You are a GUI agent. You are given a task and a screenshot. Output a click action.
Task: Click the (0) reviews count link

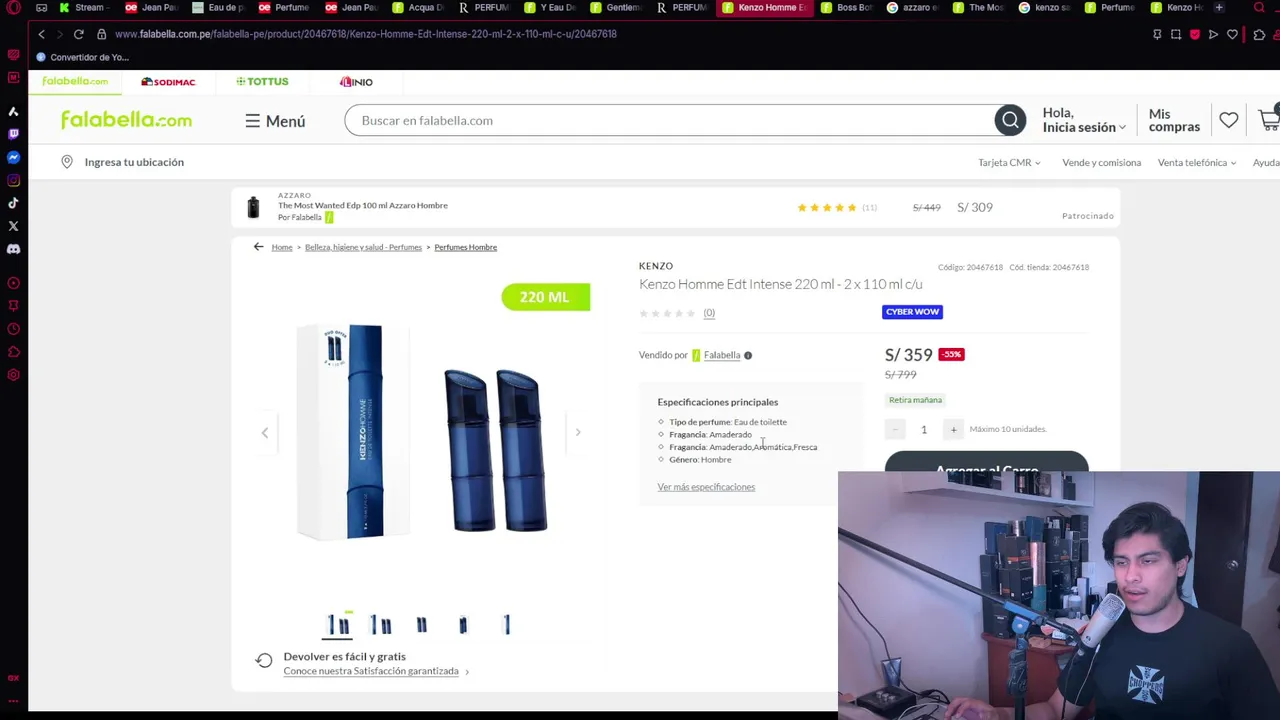[x=709, y=313]
